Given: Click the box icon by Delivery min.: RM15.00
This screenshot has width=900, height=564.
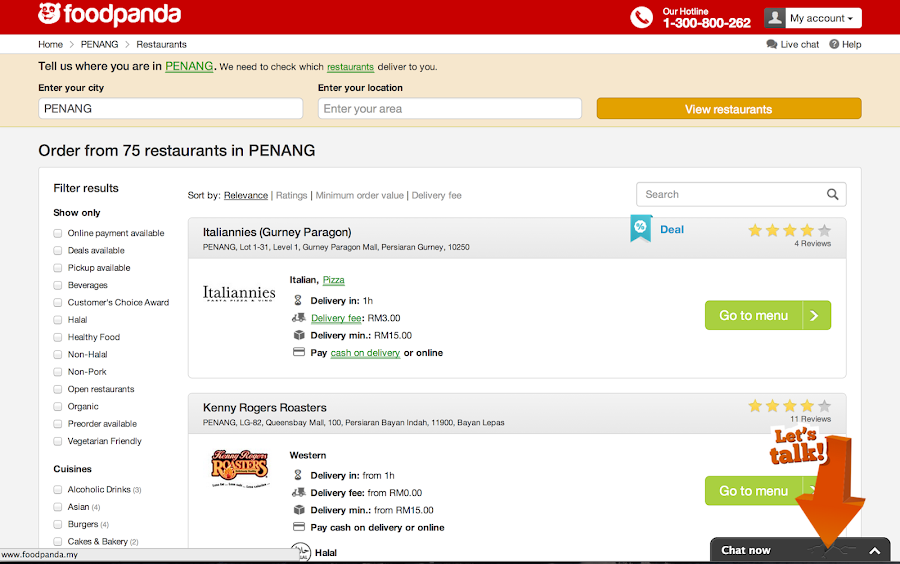Looking at the screenshot, I should (x=299, y=335).
